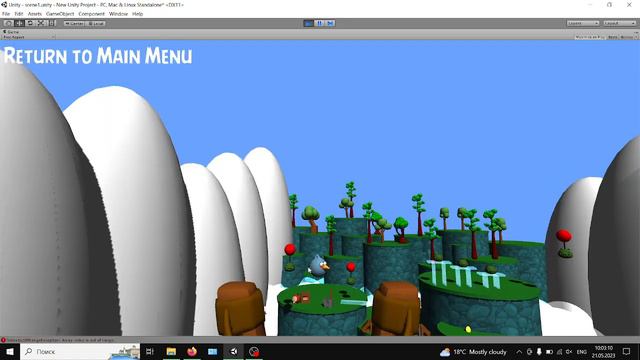Viewport: 640px width, 360px height.
Task: Open File Explorer from taskbar
Action: coord(171,351)
